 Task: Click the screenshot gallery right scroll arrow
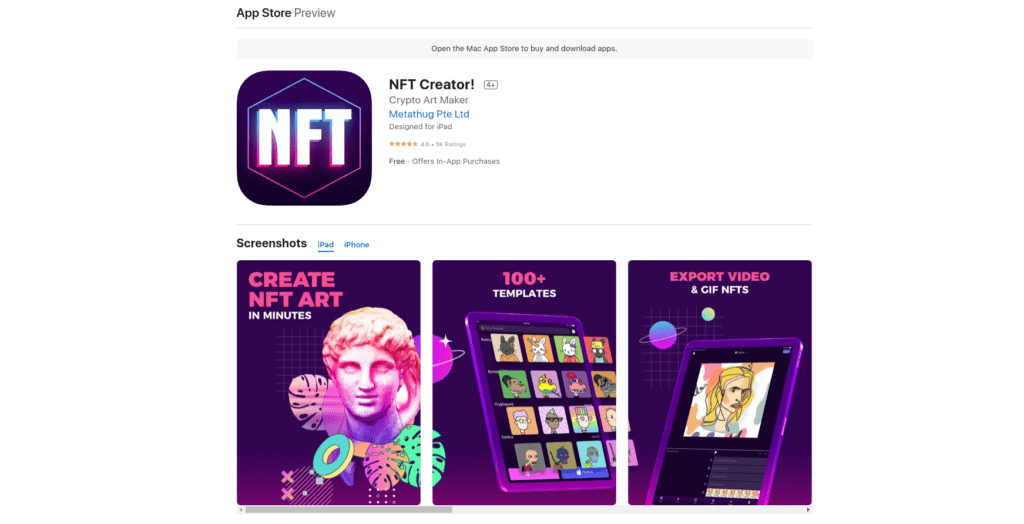tap(808, 510)
